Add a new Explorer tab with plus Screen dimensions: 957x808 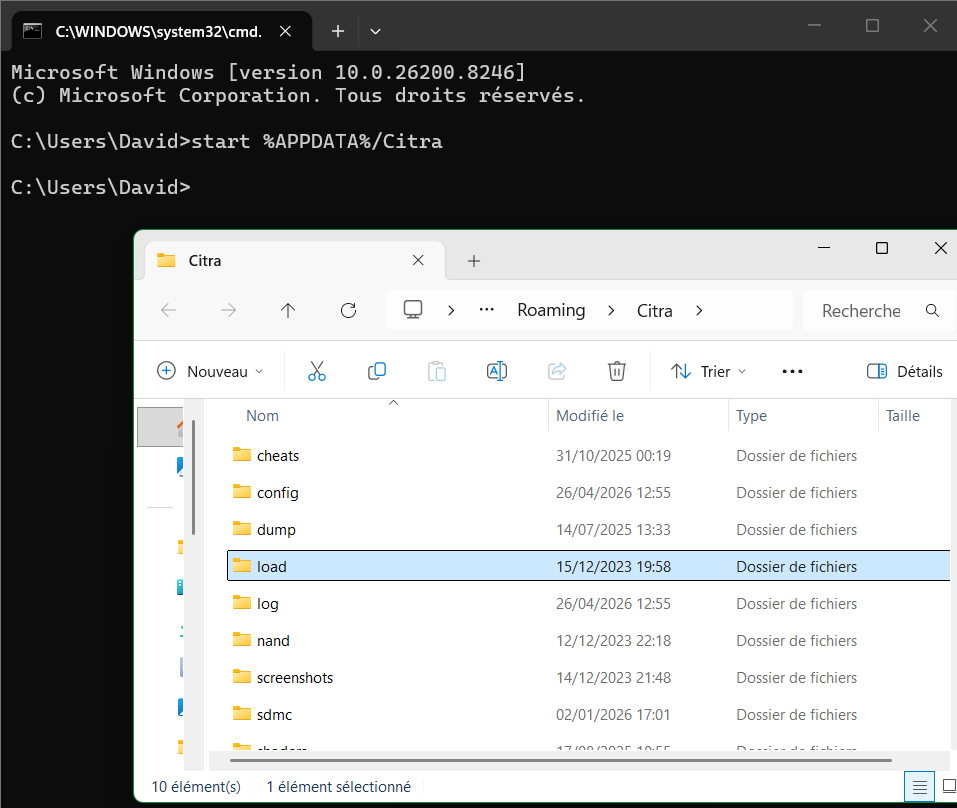[x=474, y=261]
